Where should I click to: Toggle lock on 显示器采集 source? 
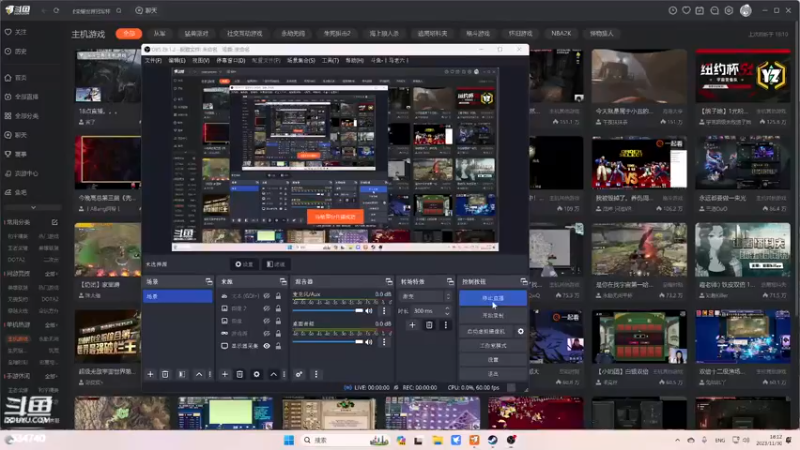[278, 345]
